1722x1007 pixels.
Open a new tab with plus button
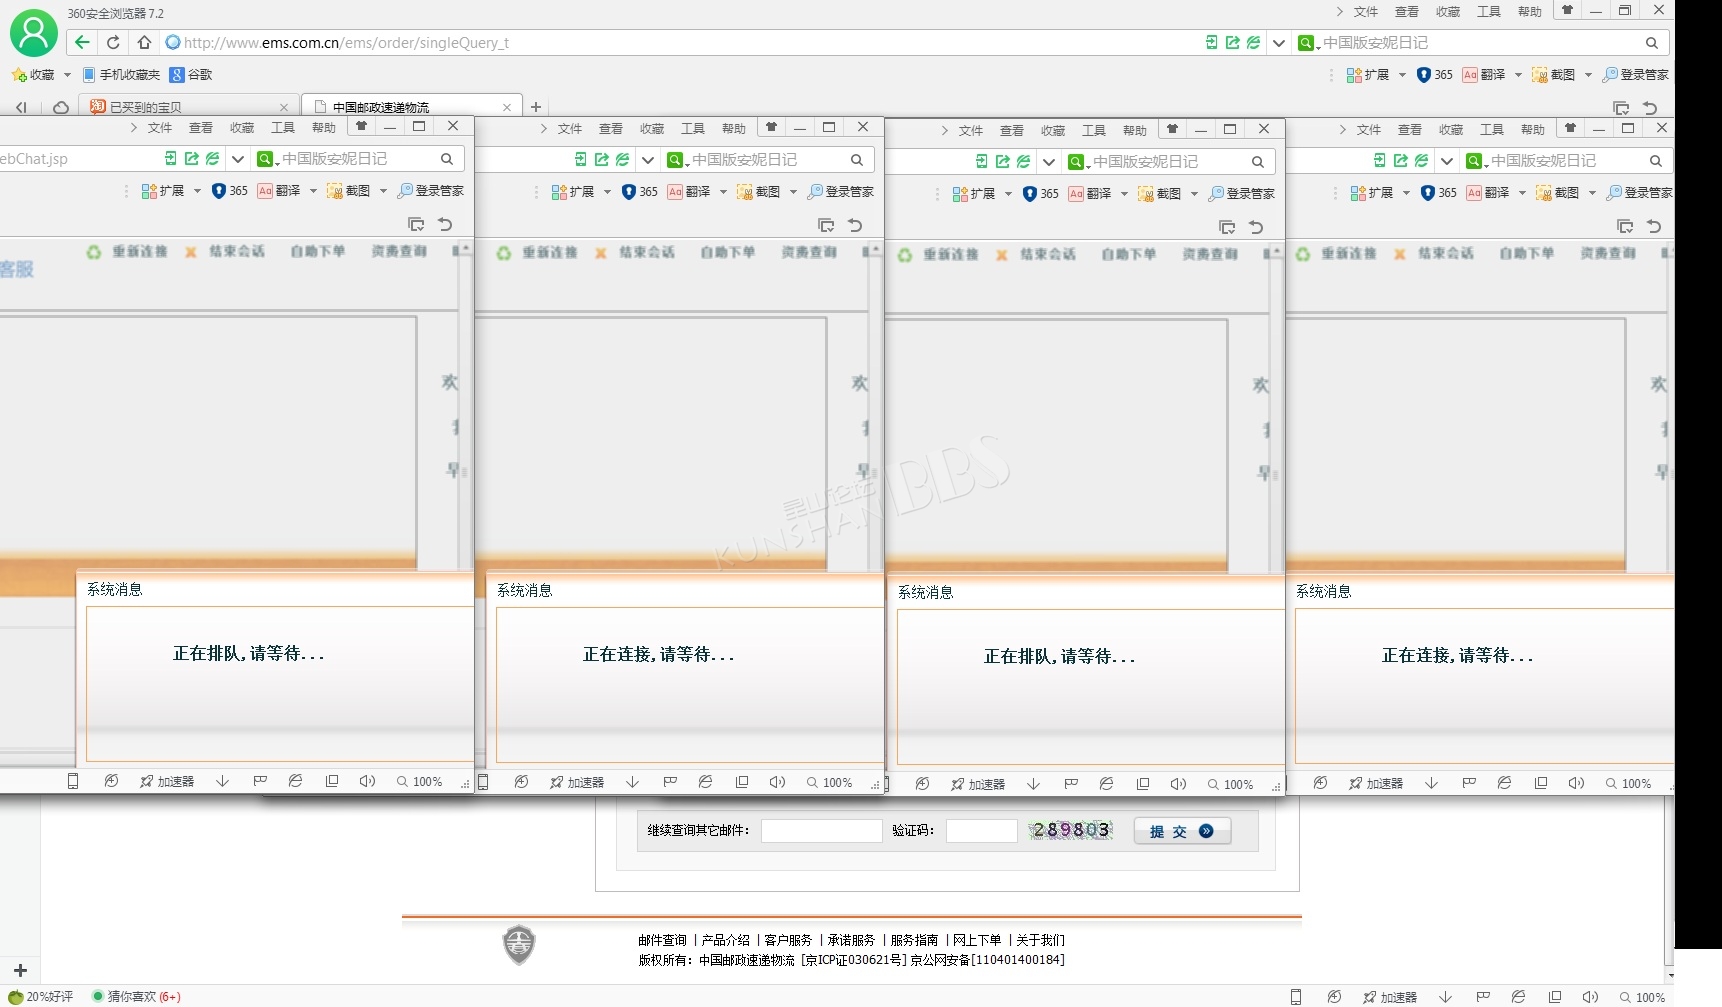click(x=536, y=107)
